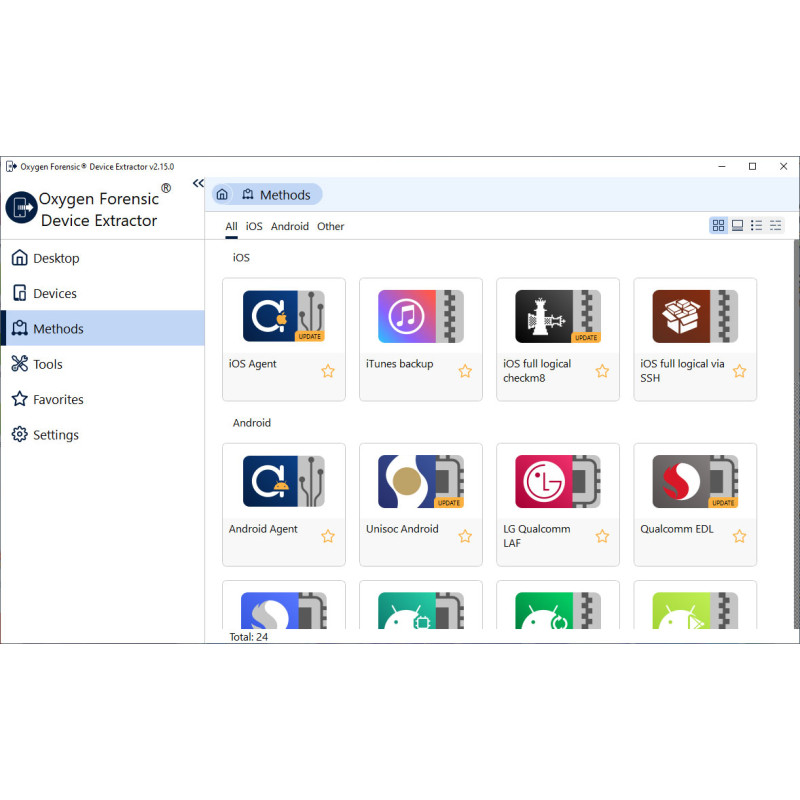This screenshot has width=800, height=800.
Task: Click the home icon in the breadcrumb bar
Action: pos(222,194)
